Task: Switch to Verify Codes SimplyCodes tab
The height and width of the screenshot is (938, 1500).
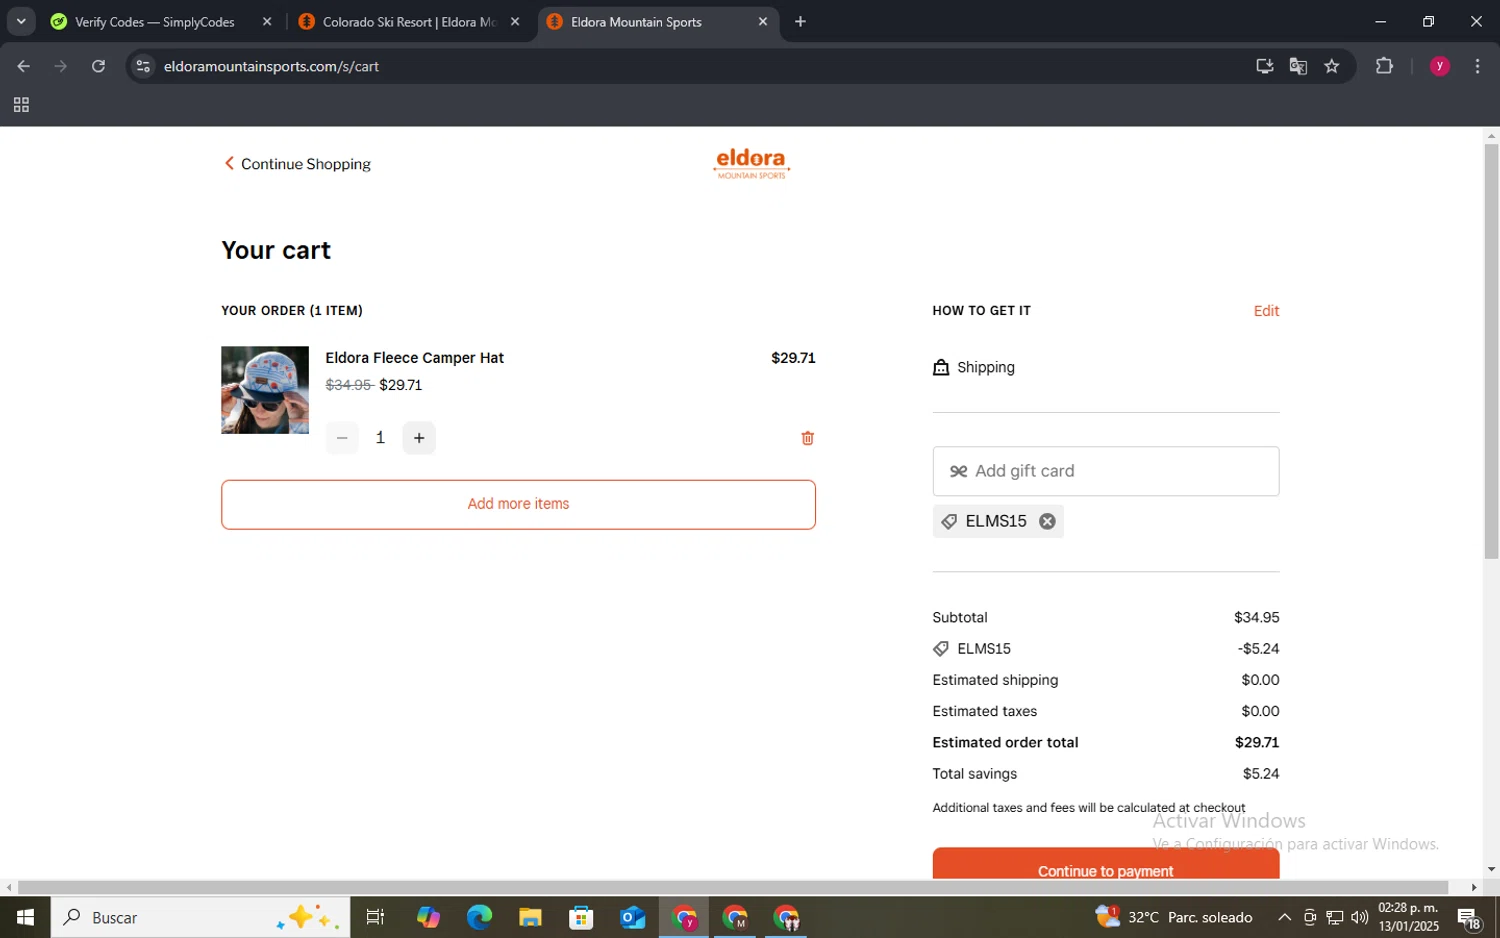Action: [x=155, y=22]
